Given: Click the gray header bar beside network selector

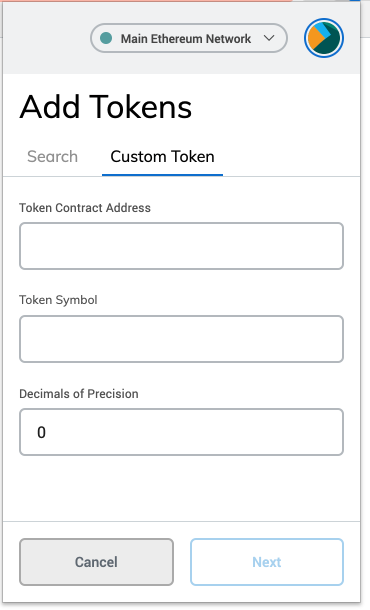Looking at the screenshot, I should point(47,38).
